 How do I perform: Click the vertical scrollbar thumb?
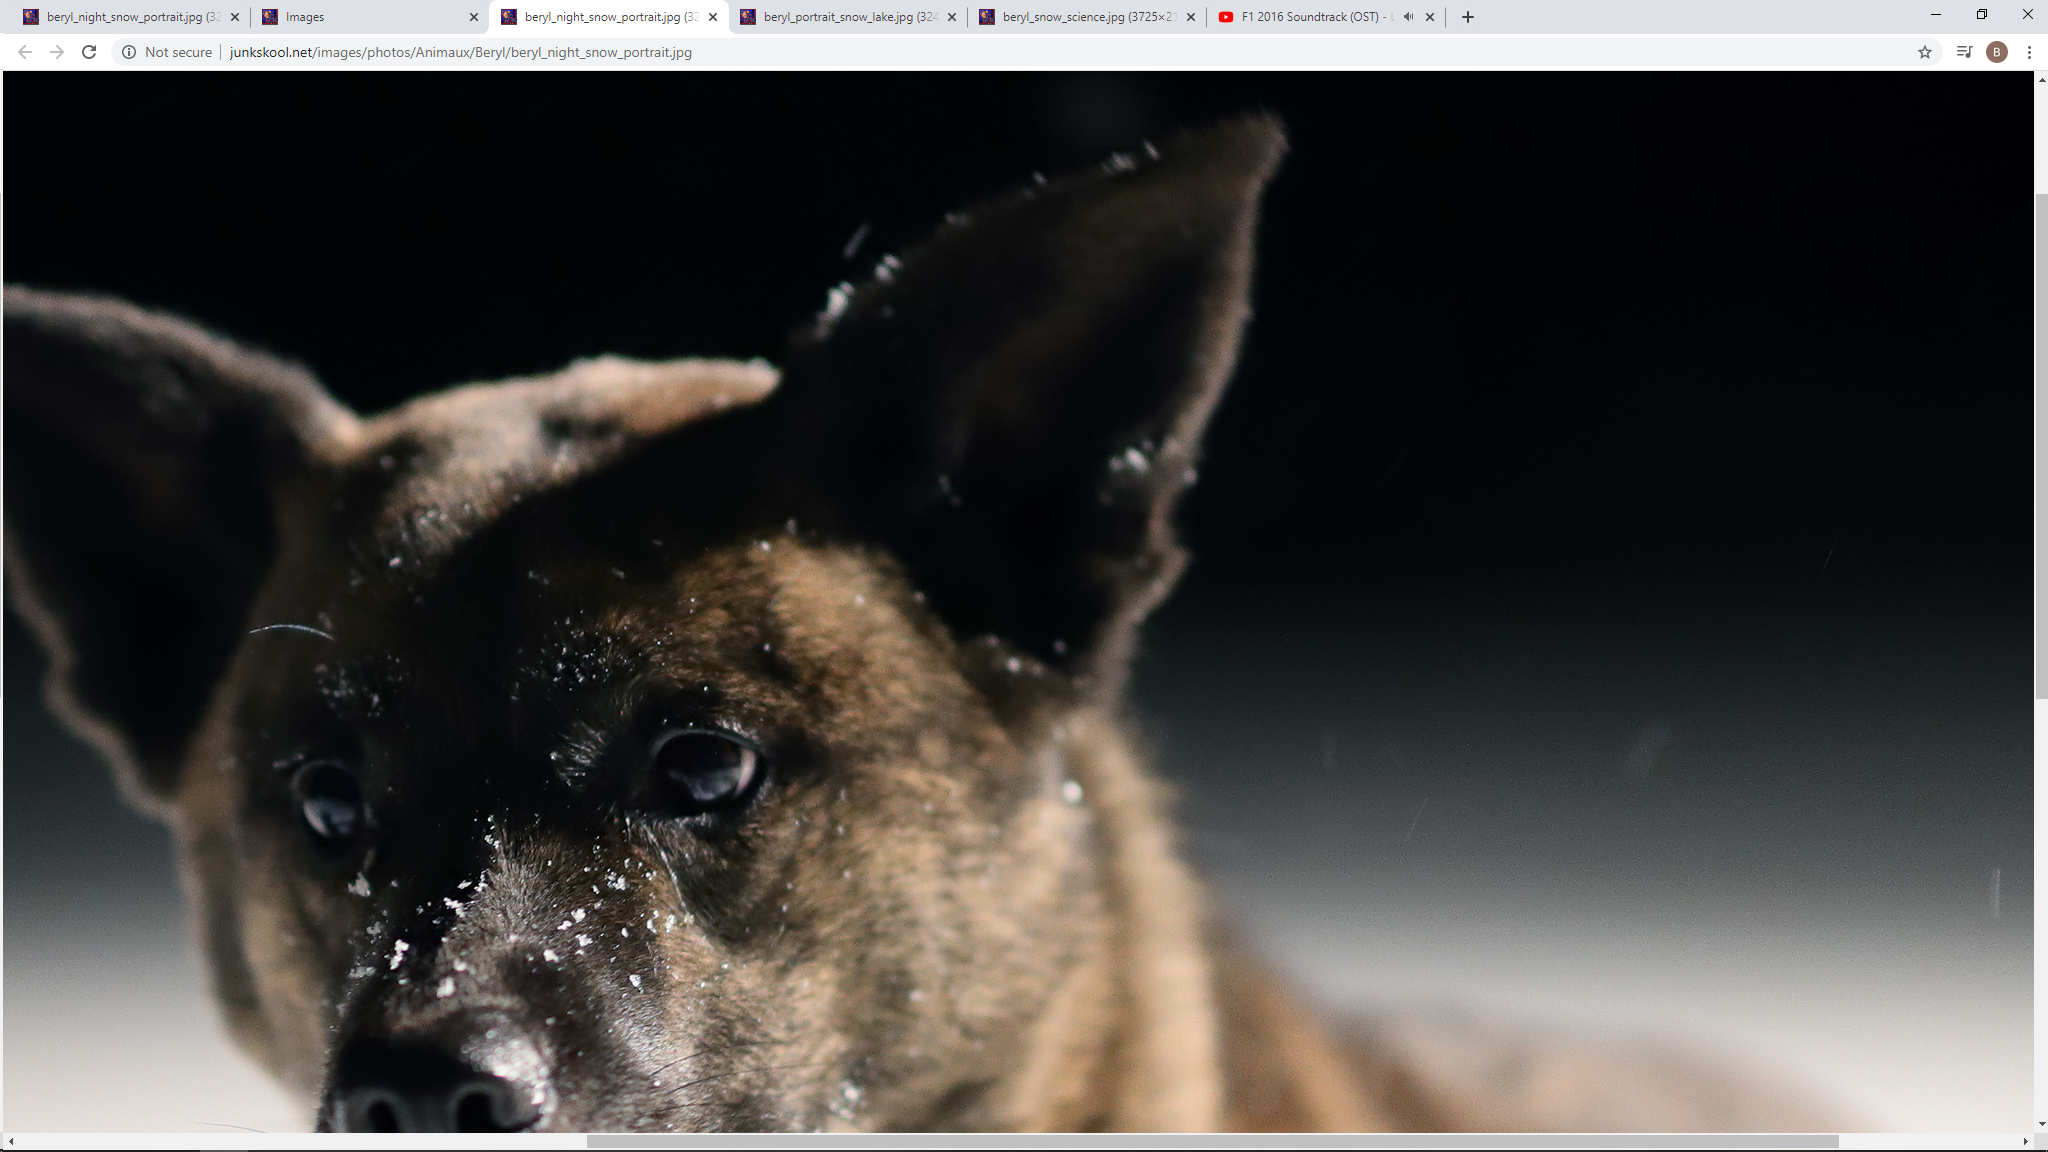pos(2041,446)
